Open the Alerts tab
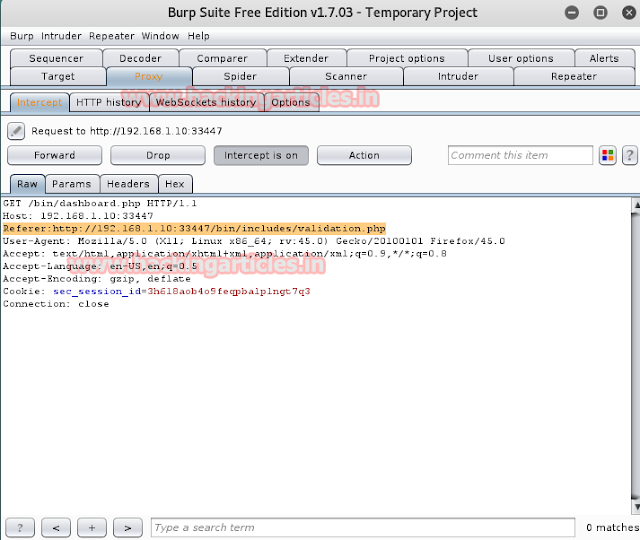Image resolution: width=640 pixels, height=540 pixels. point(604,58)
